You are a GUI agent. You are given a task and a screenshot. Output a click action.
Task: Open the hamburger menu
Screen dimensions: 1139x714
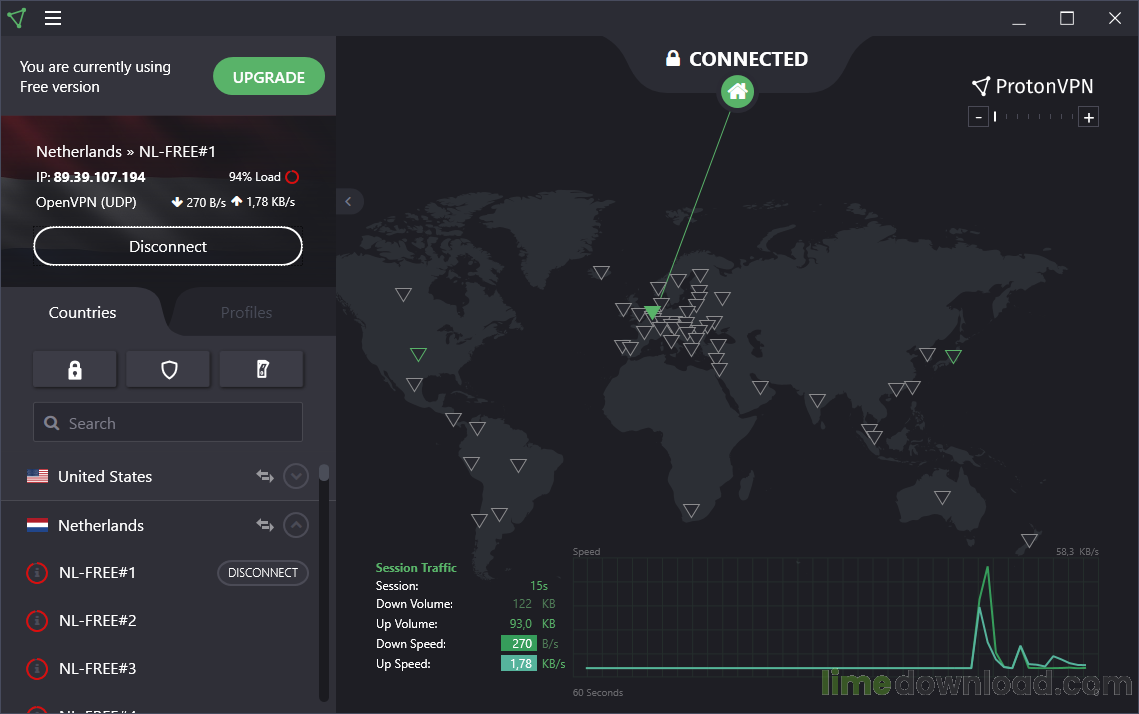pyautogui.click(x=53, y=18)
